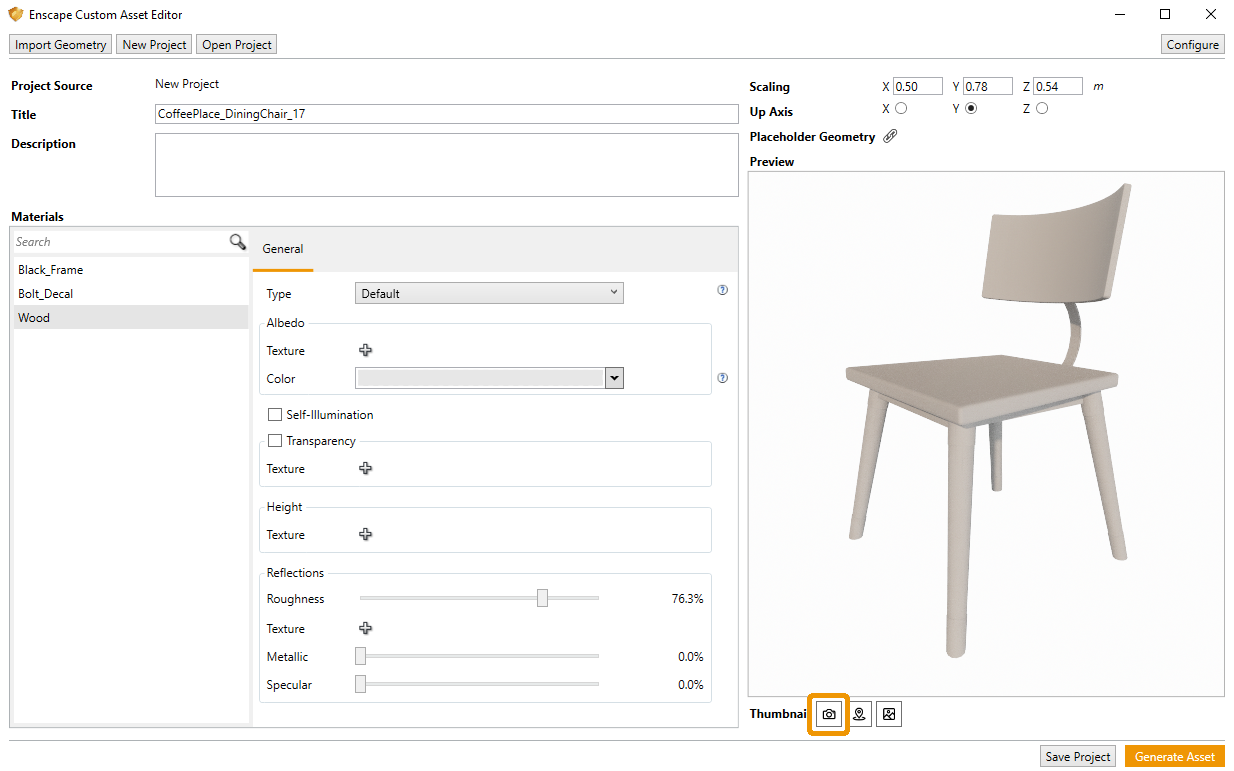
Task: Click the Generate Asset button
Action: click(1174, 756)
